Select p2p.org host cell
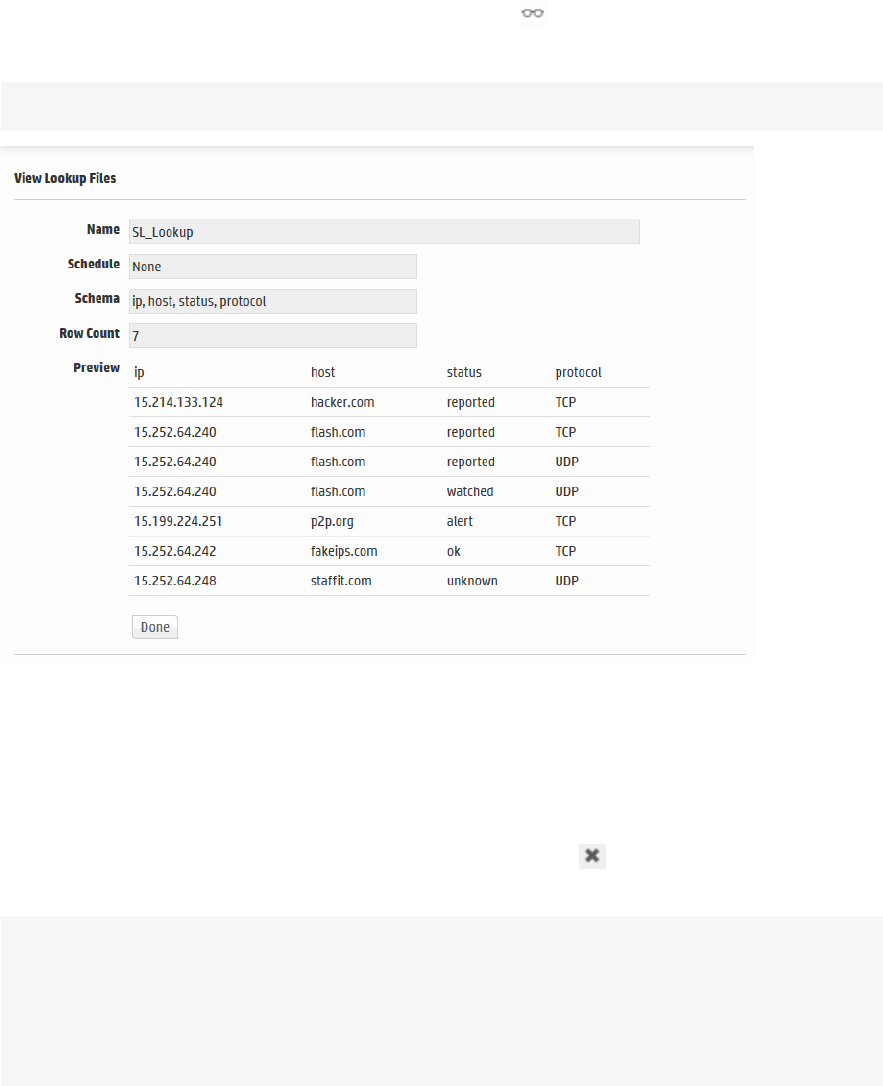 [x=332, y=522]
